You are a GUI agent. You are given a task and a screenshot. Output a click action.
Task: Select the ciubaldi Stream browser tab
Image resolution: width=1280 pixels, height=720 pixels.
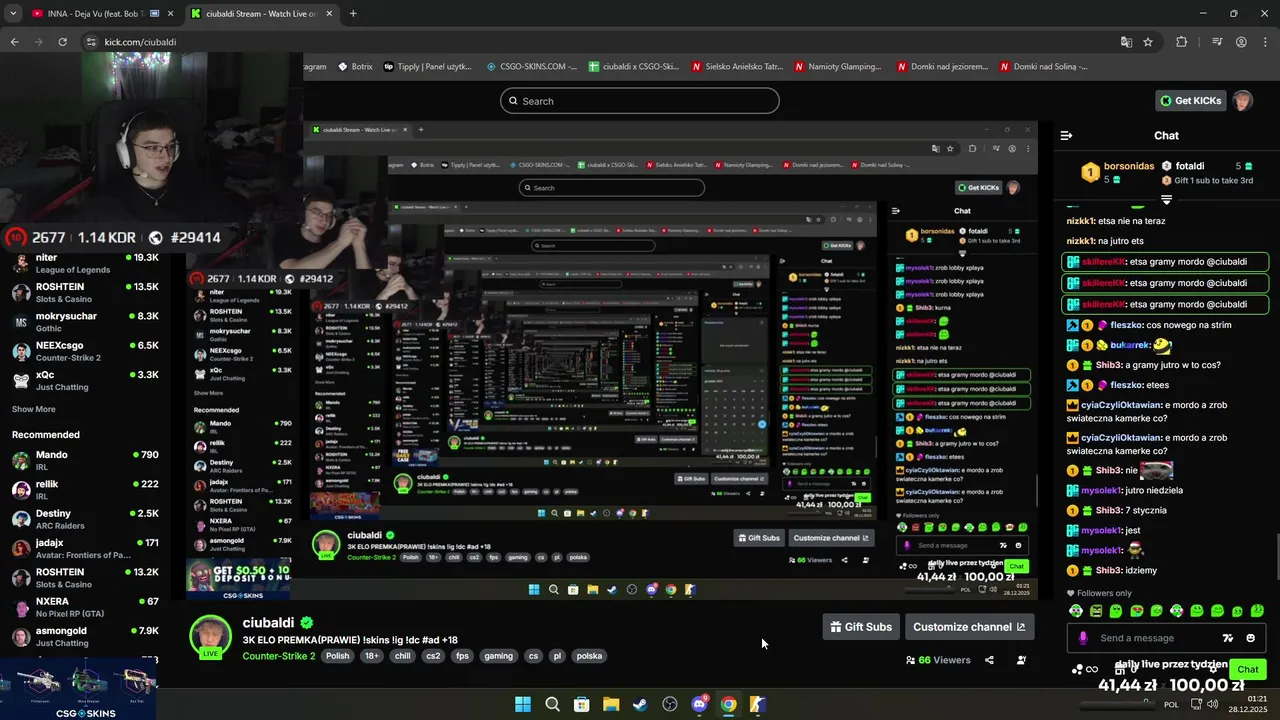click(263, 13)
